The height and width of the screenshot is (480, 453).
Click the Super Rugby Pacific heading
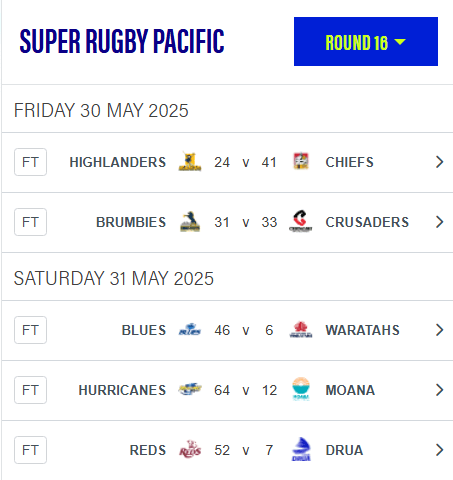pos(122,41)
